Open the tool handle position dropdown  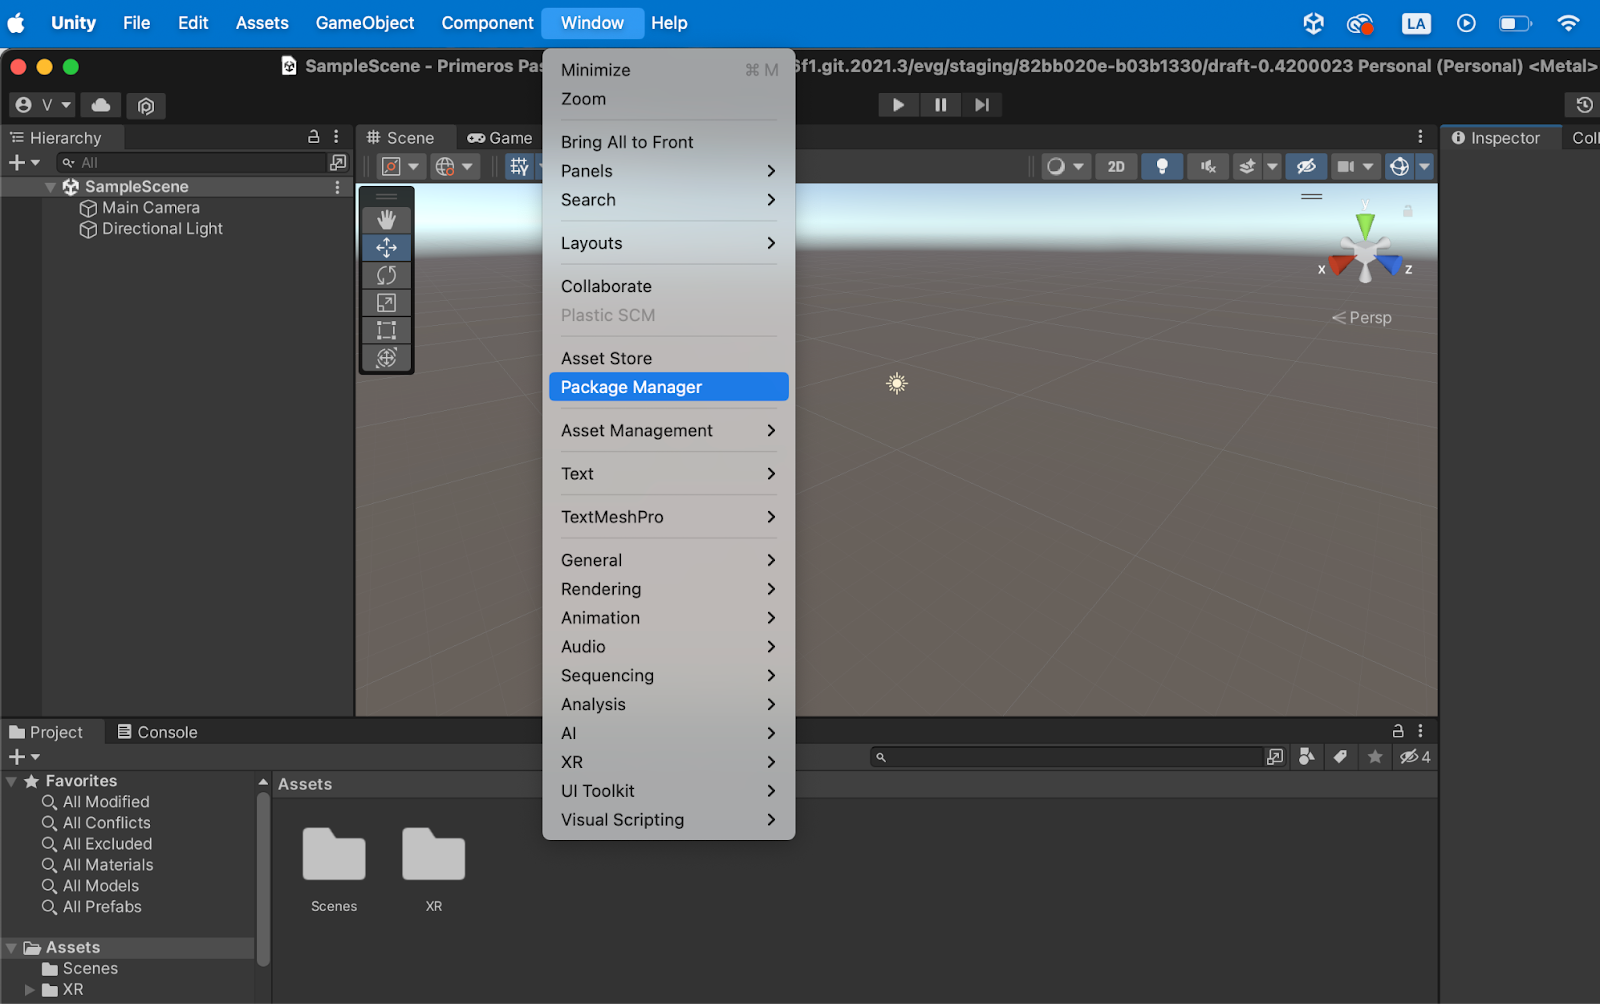coord(400,167)
